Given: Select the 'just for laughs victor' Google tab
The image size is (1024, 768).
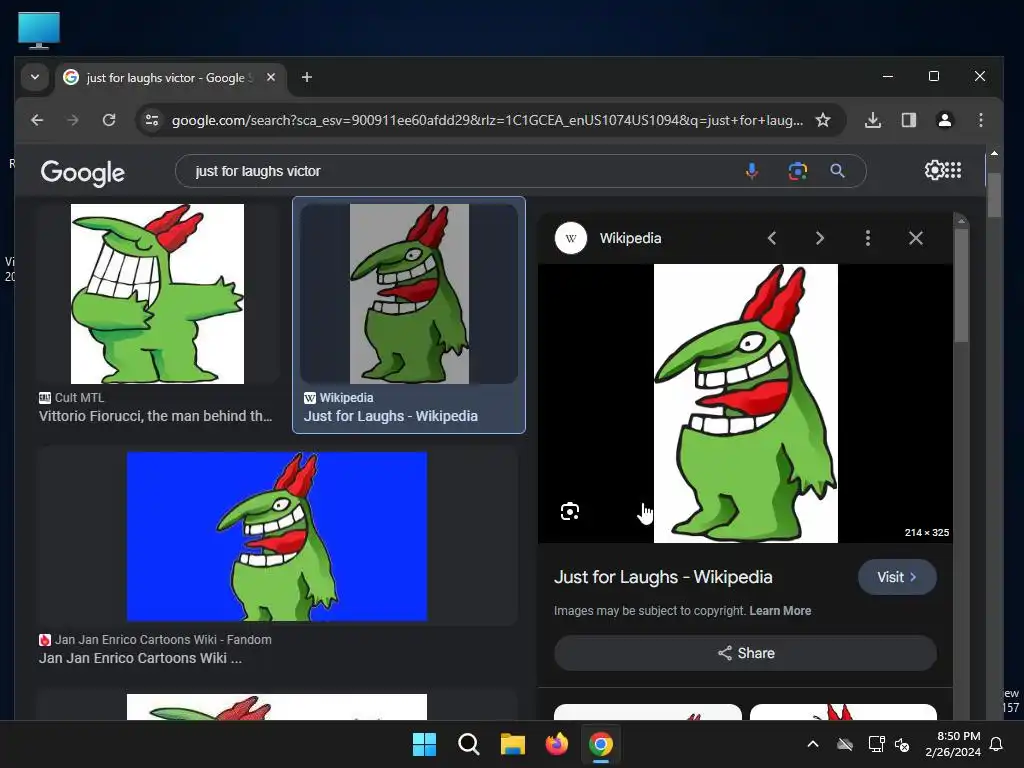Looking at the screenshot, I should click(170, 78).
